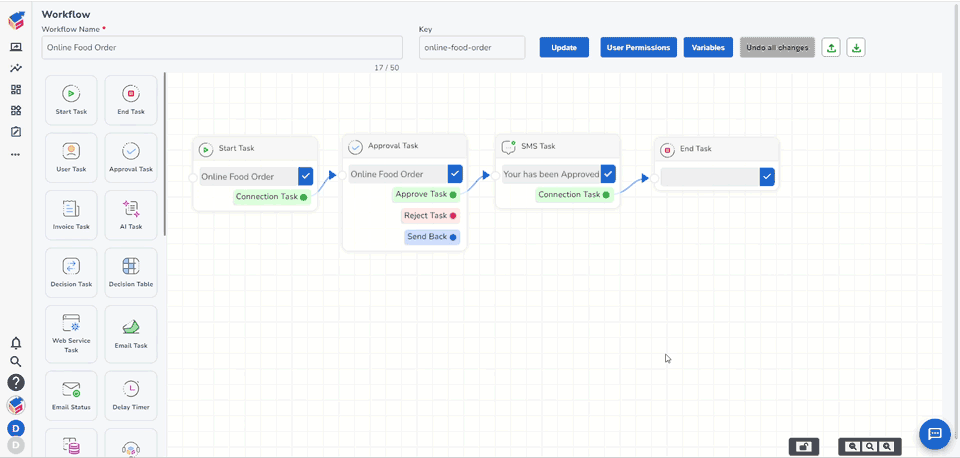Choose the Decision Table icon
Viewport: 960px width, 458px height.
(x=131, y=267)
